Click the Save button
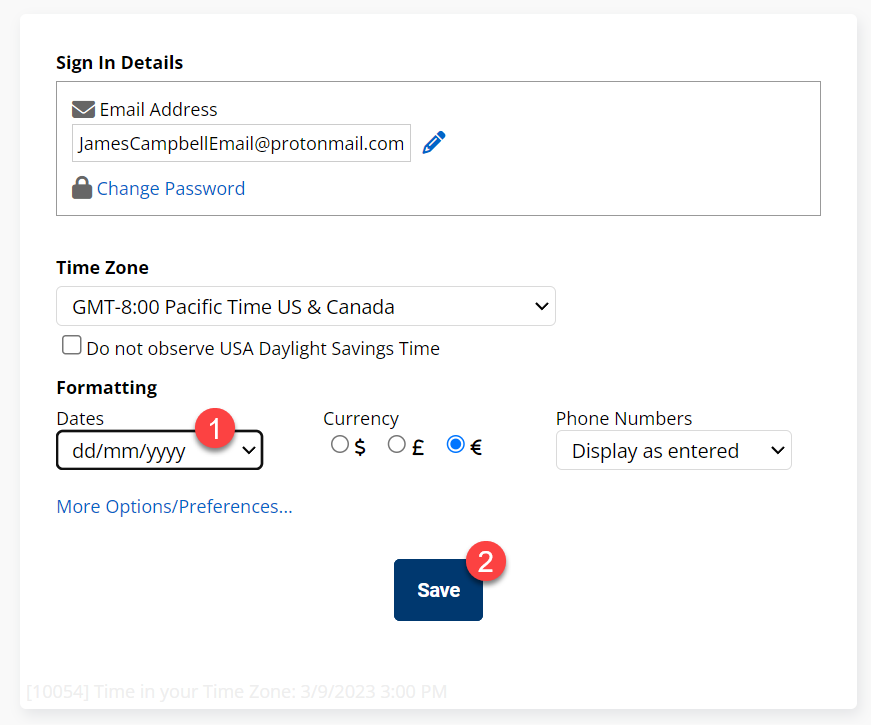Image resolution: width=871 pixels, height=725 pixels. point(437,590)
